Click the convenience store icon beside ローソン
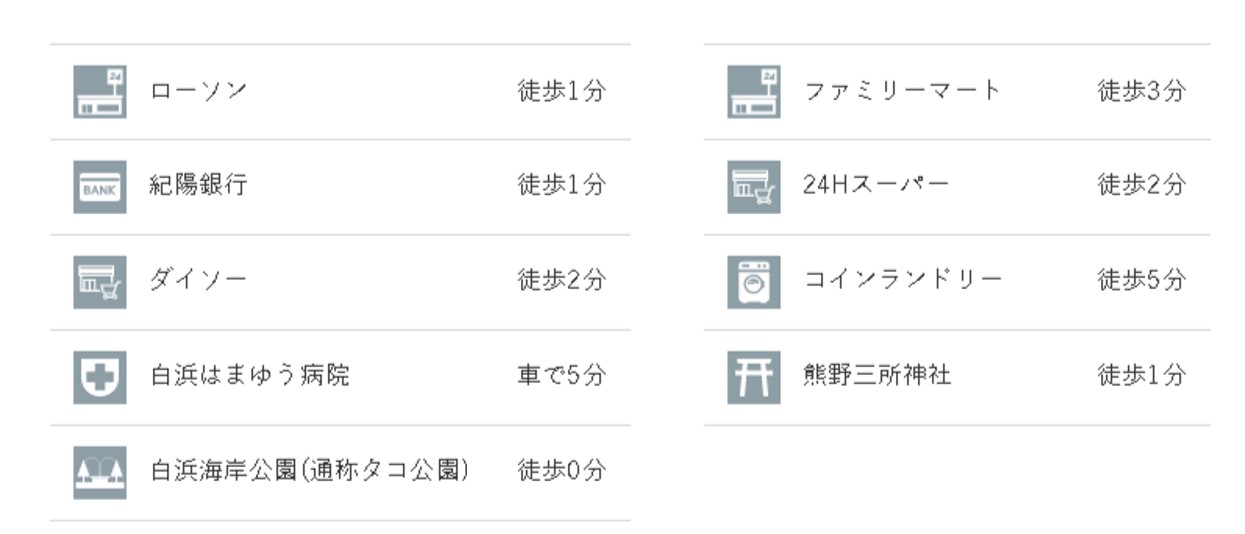Image resolution: width=1245 pixels, height=534 pixels. click(100, 92)
